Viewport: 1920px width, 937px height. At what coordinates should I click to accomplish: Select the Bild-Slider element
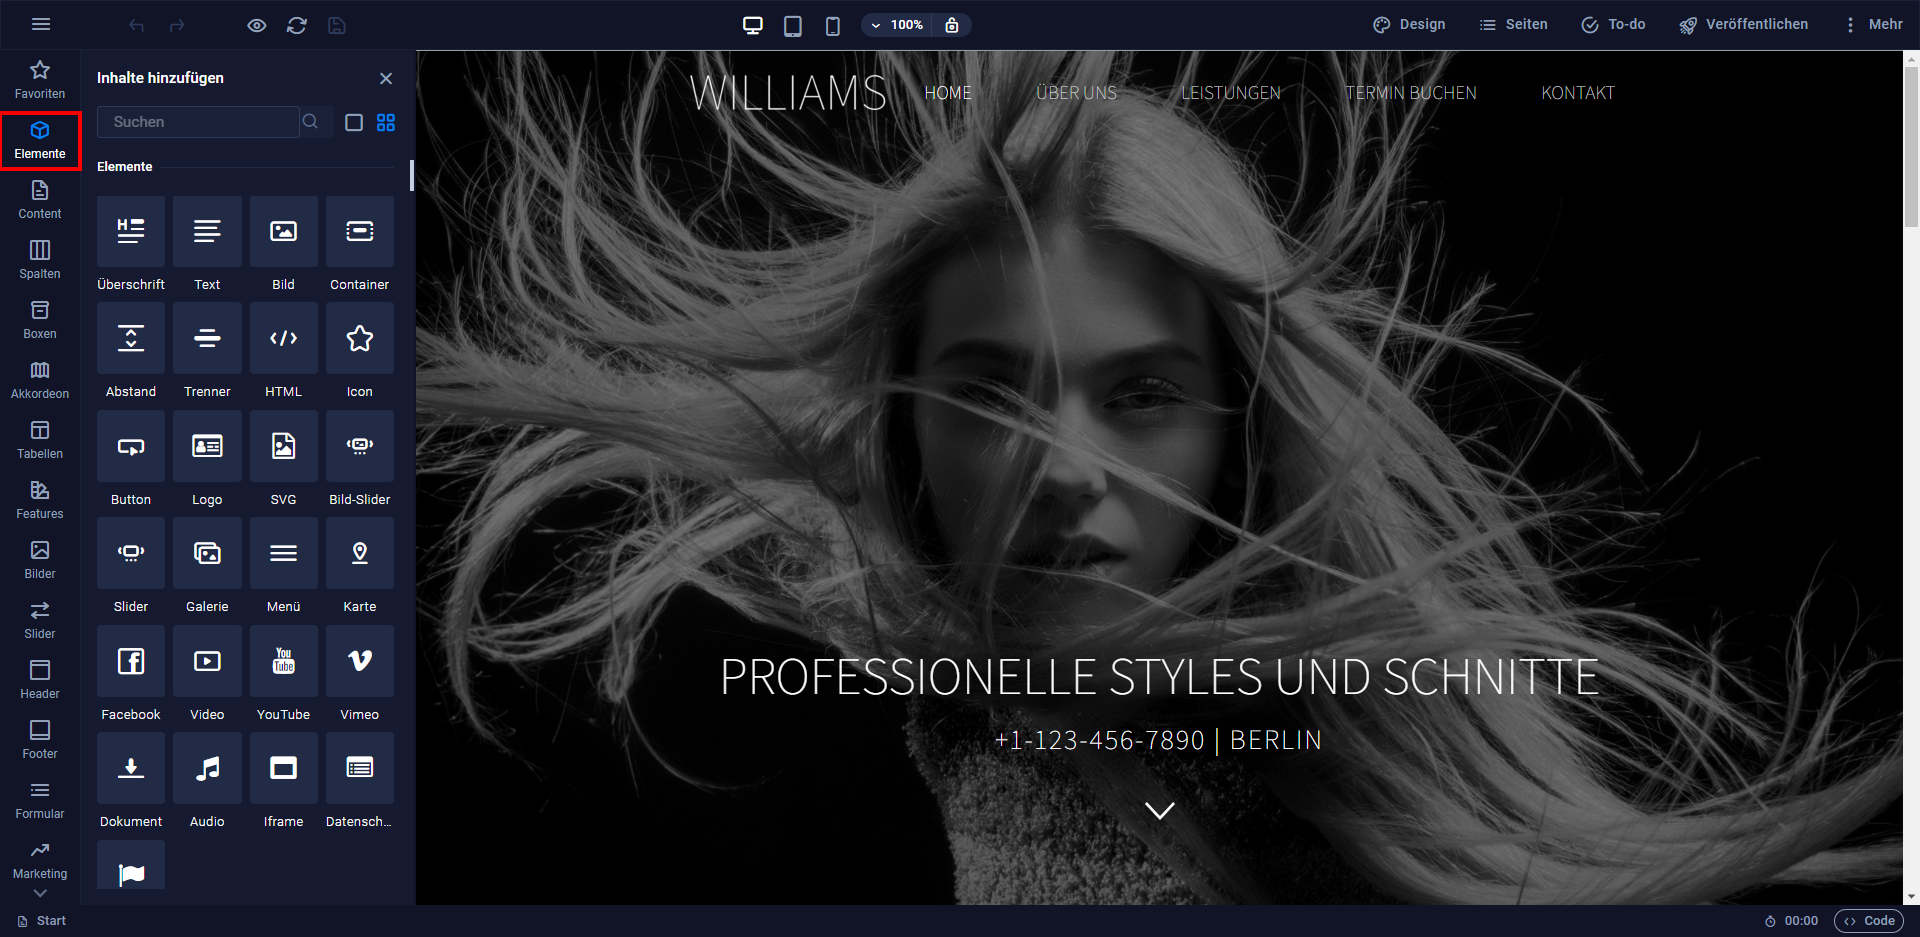point(360,460)
